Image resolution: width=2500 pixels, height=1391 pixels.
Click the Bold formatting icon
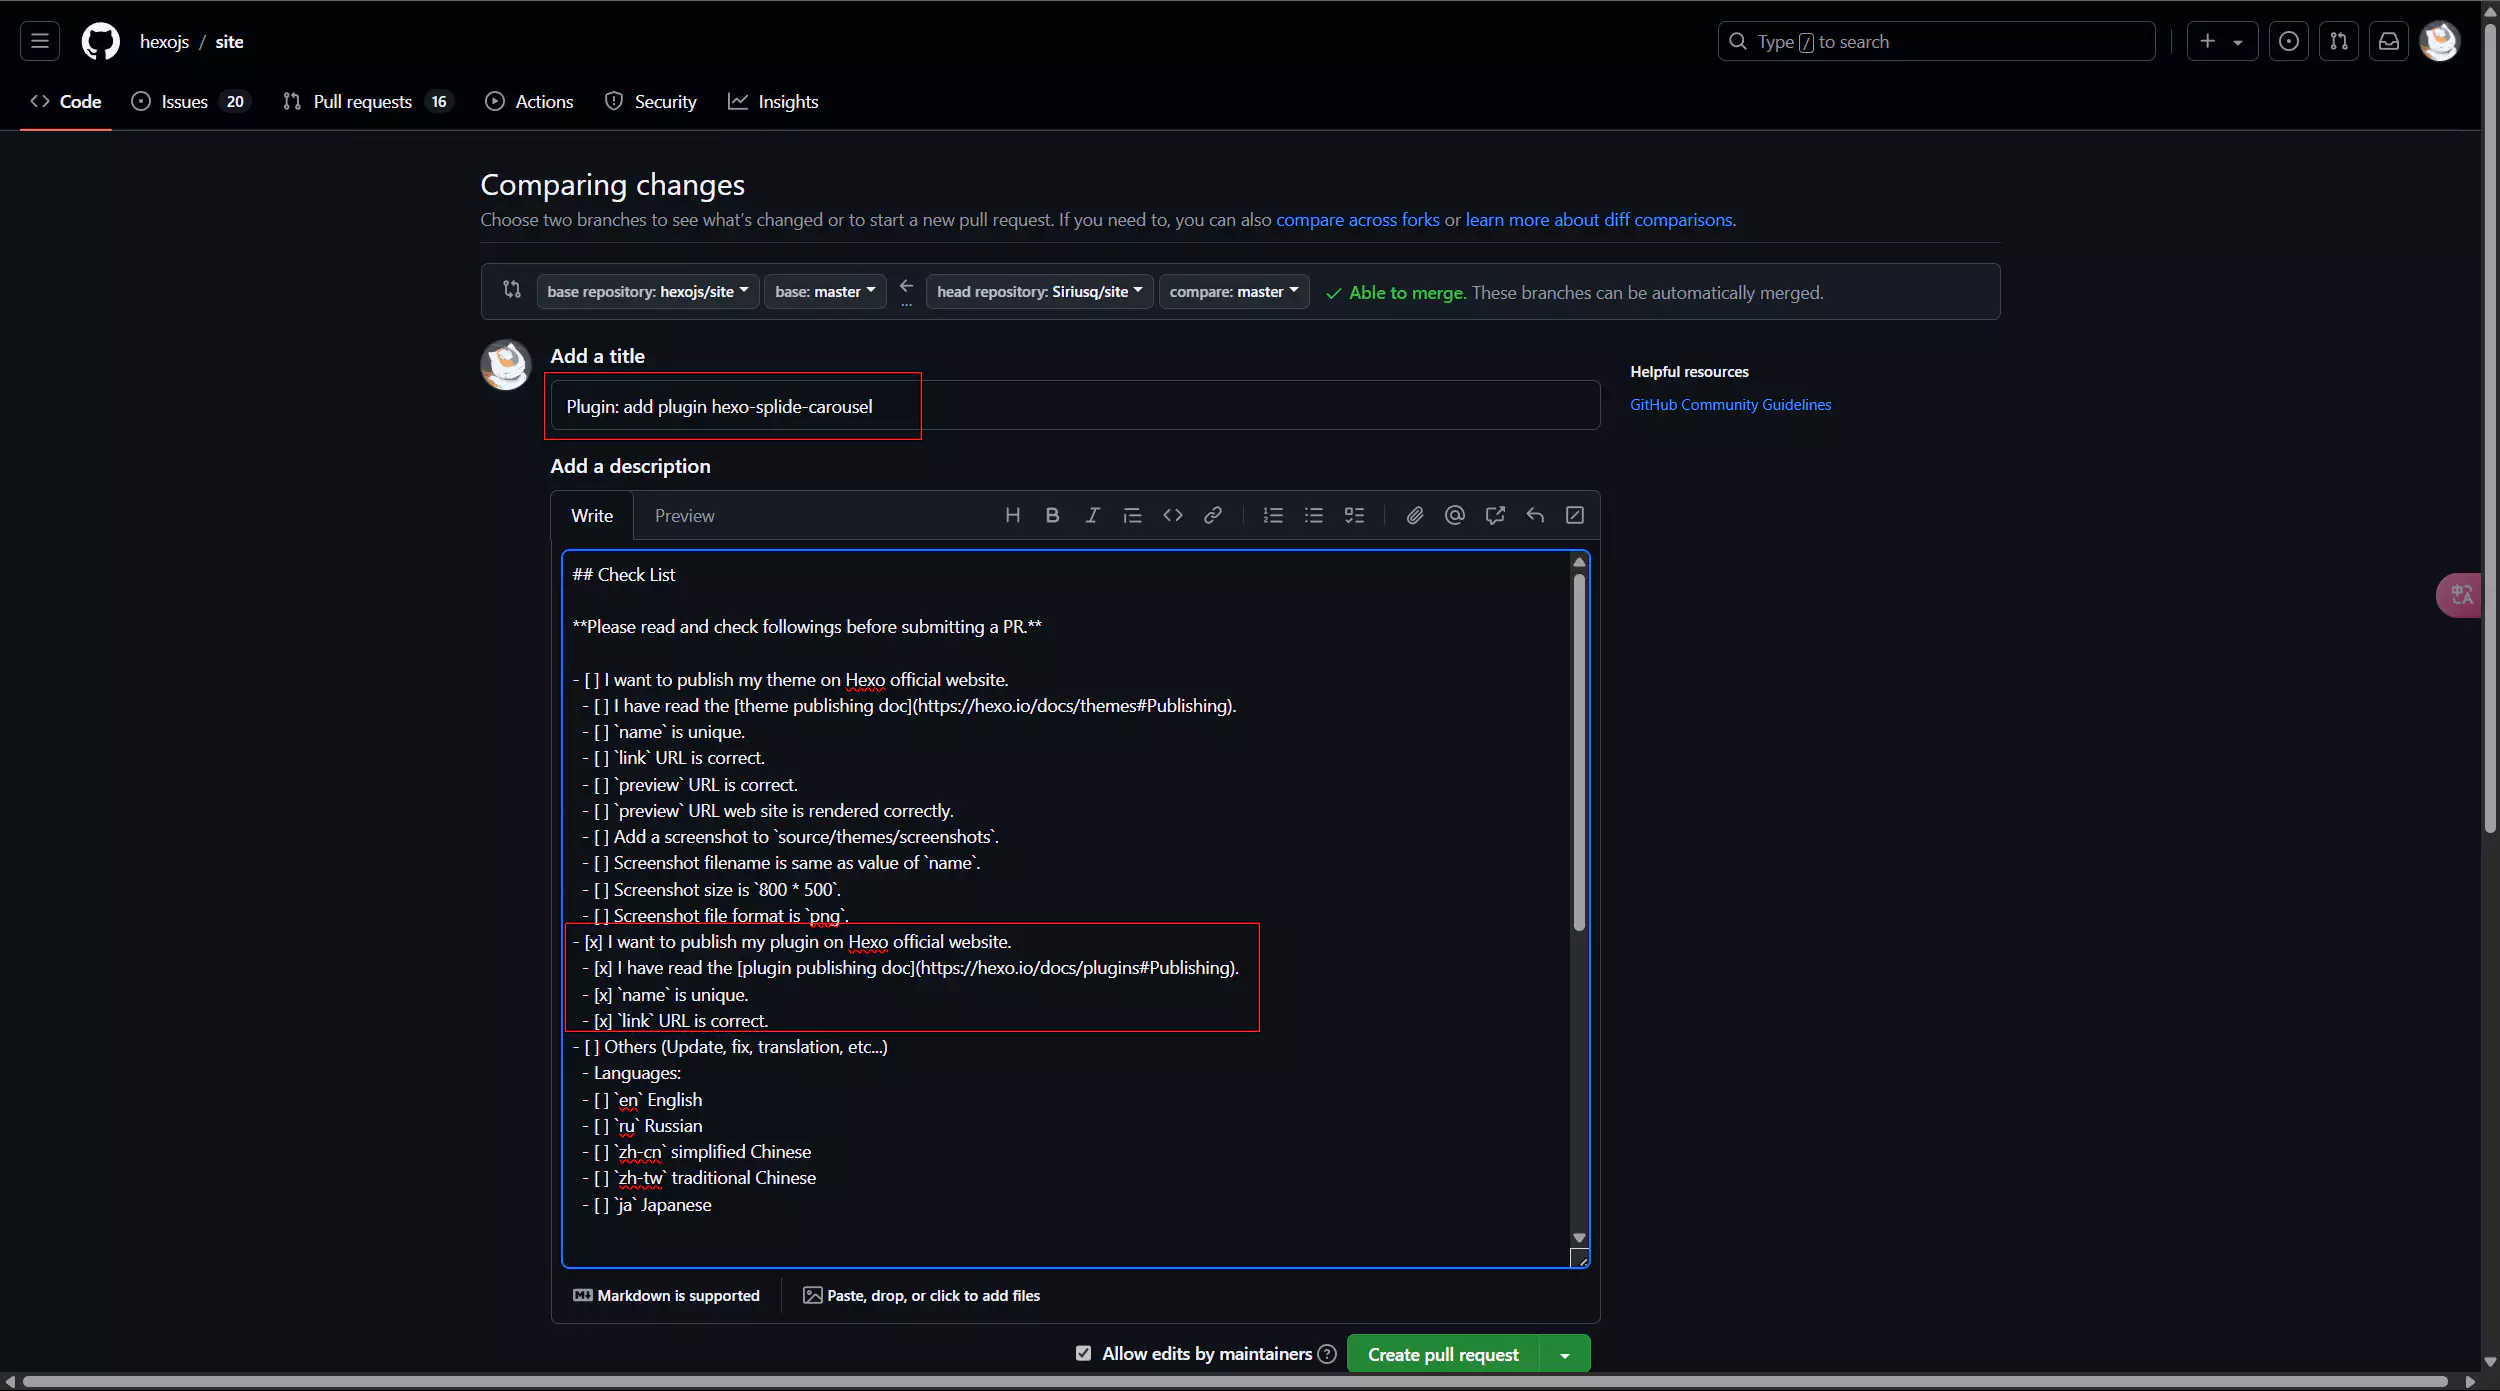coord(1052,515)
